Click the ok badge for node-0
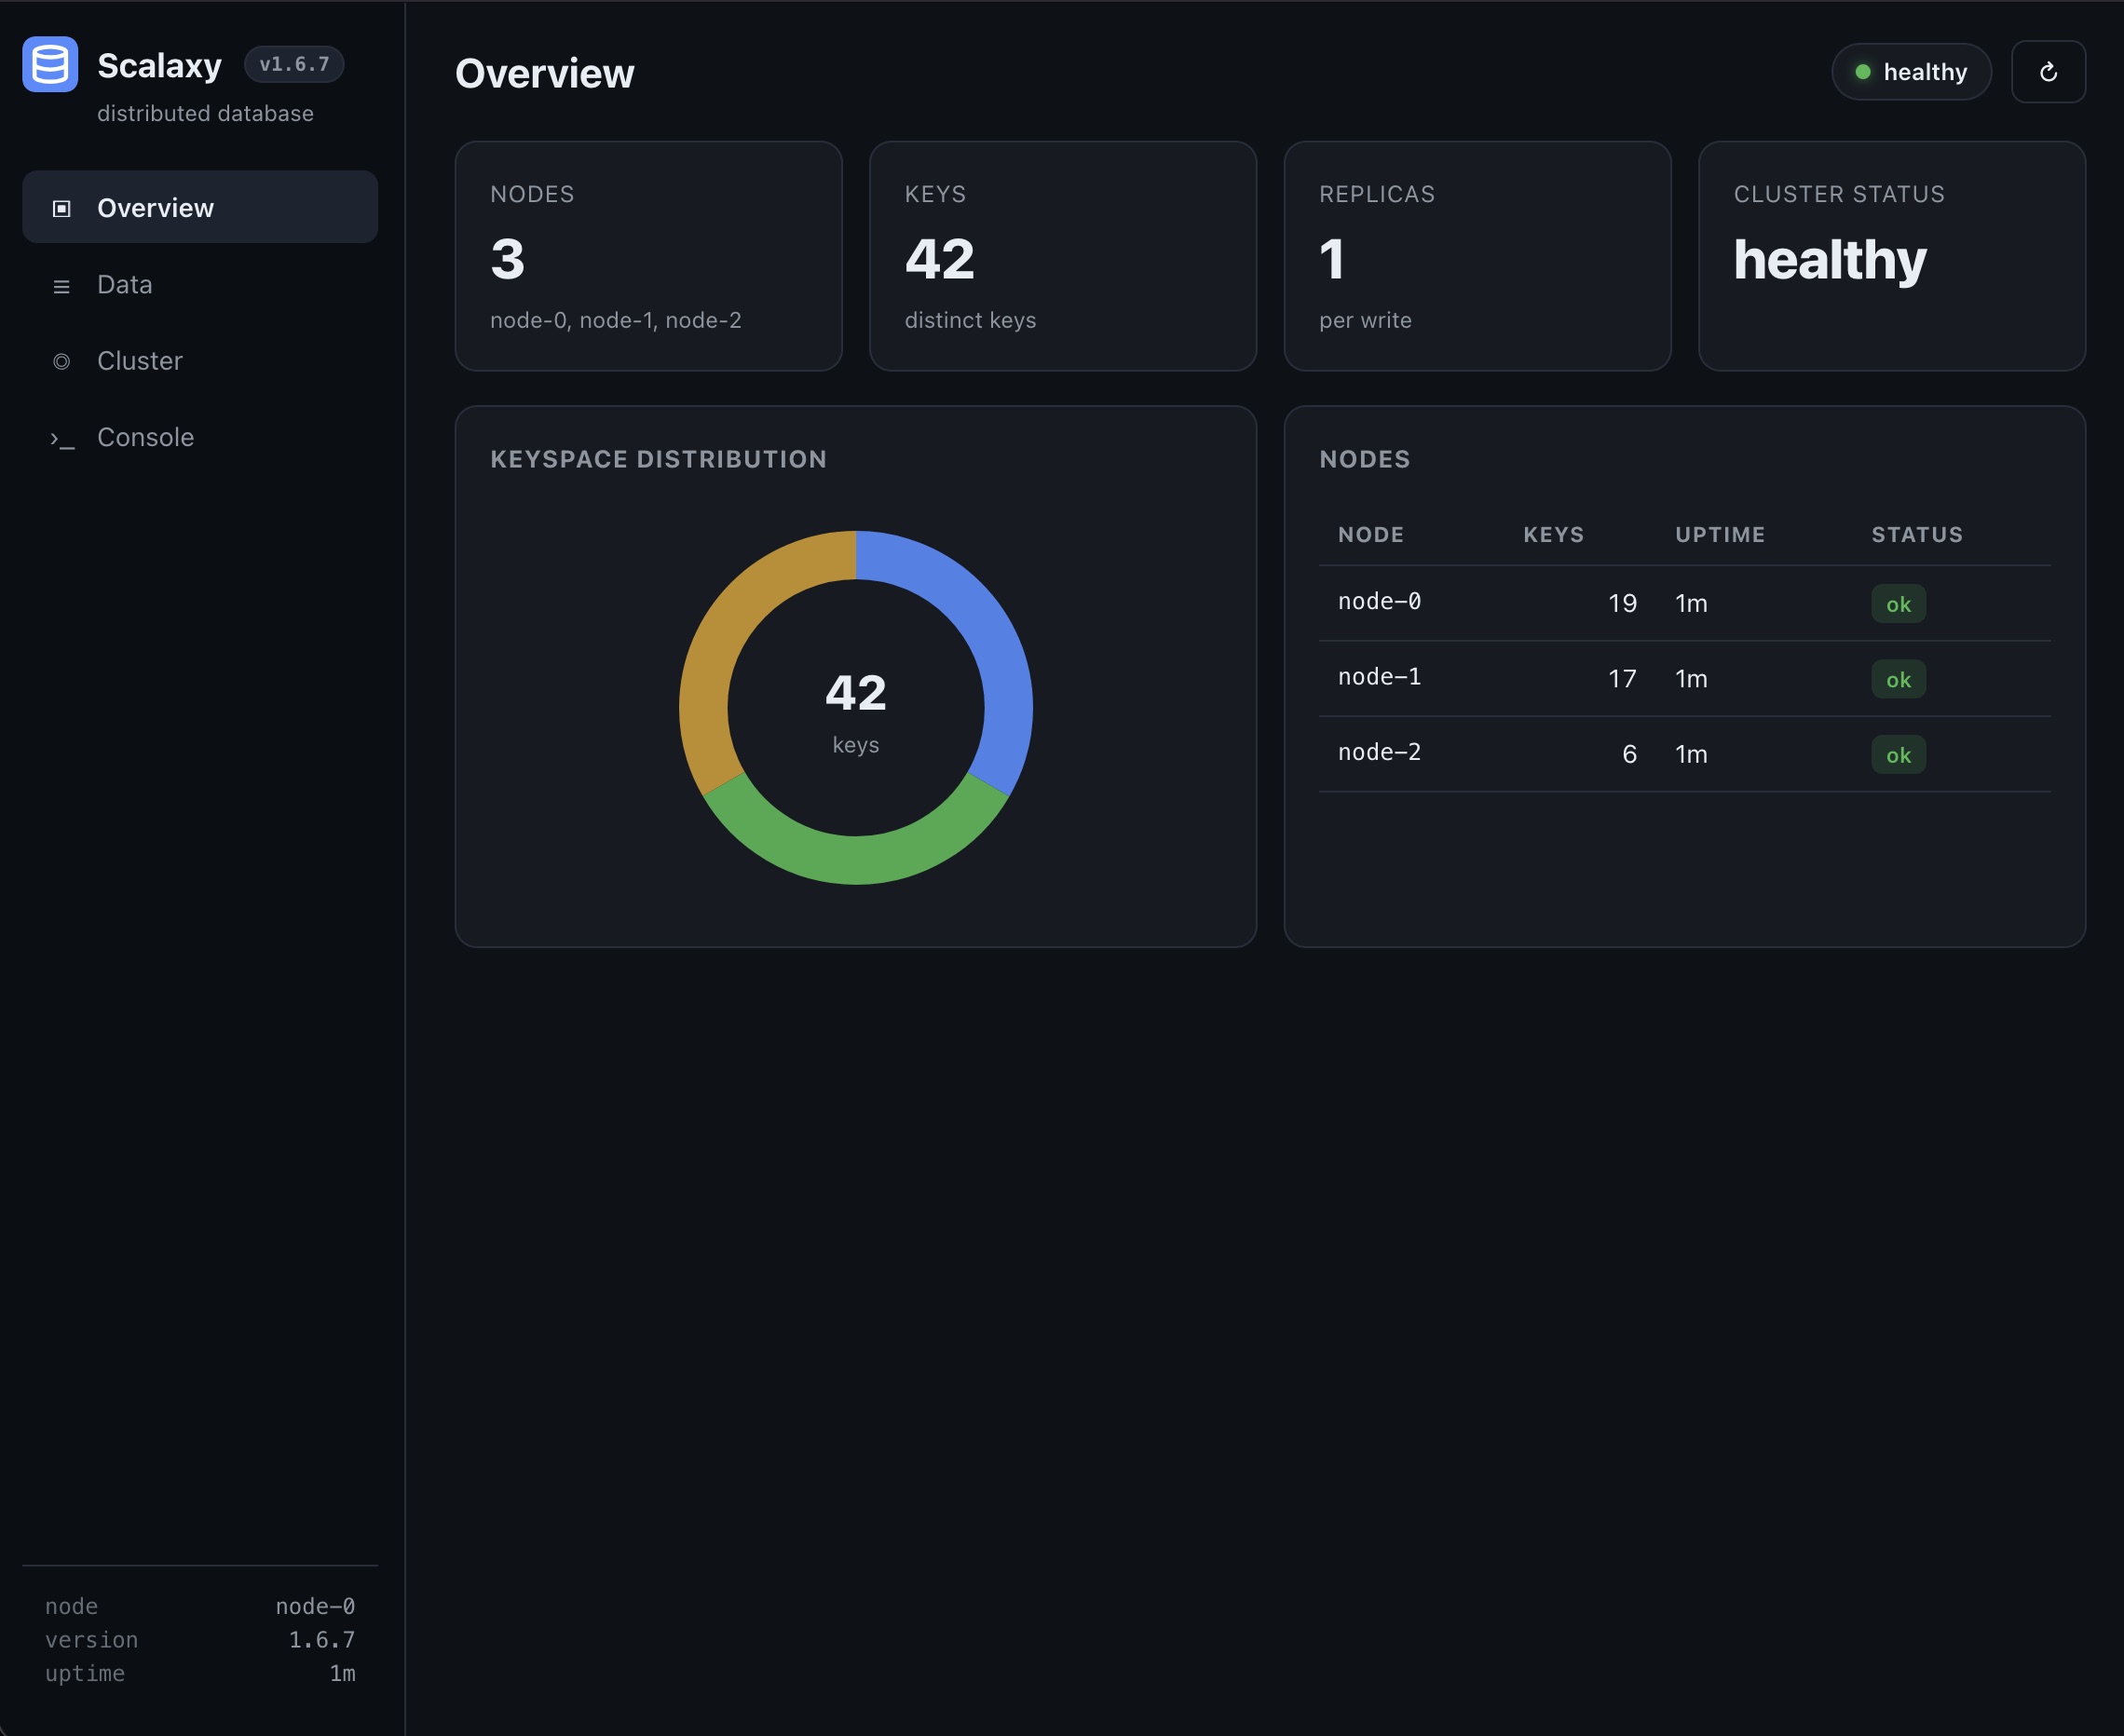Image resolution: width=2124 pixels, height=1736 pixels. [1898, 604]
